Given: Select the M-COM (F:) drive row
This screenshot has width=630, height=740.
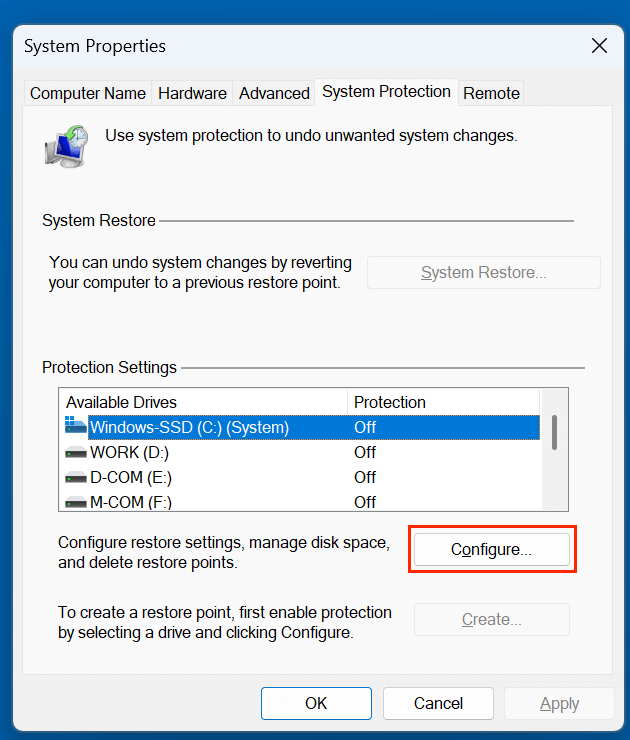Looking at the screenshot, I should pos(302,502).
